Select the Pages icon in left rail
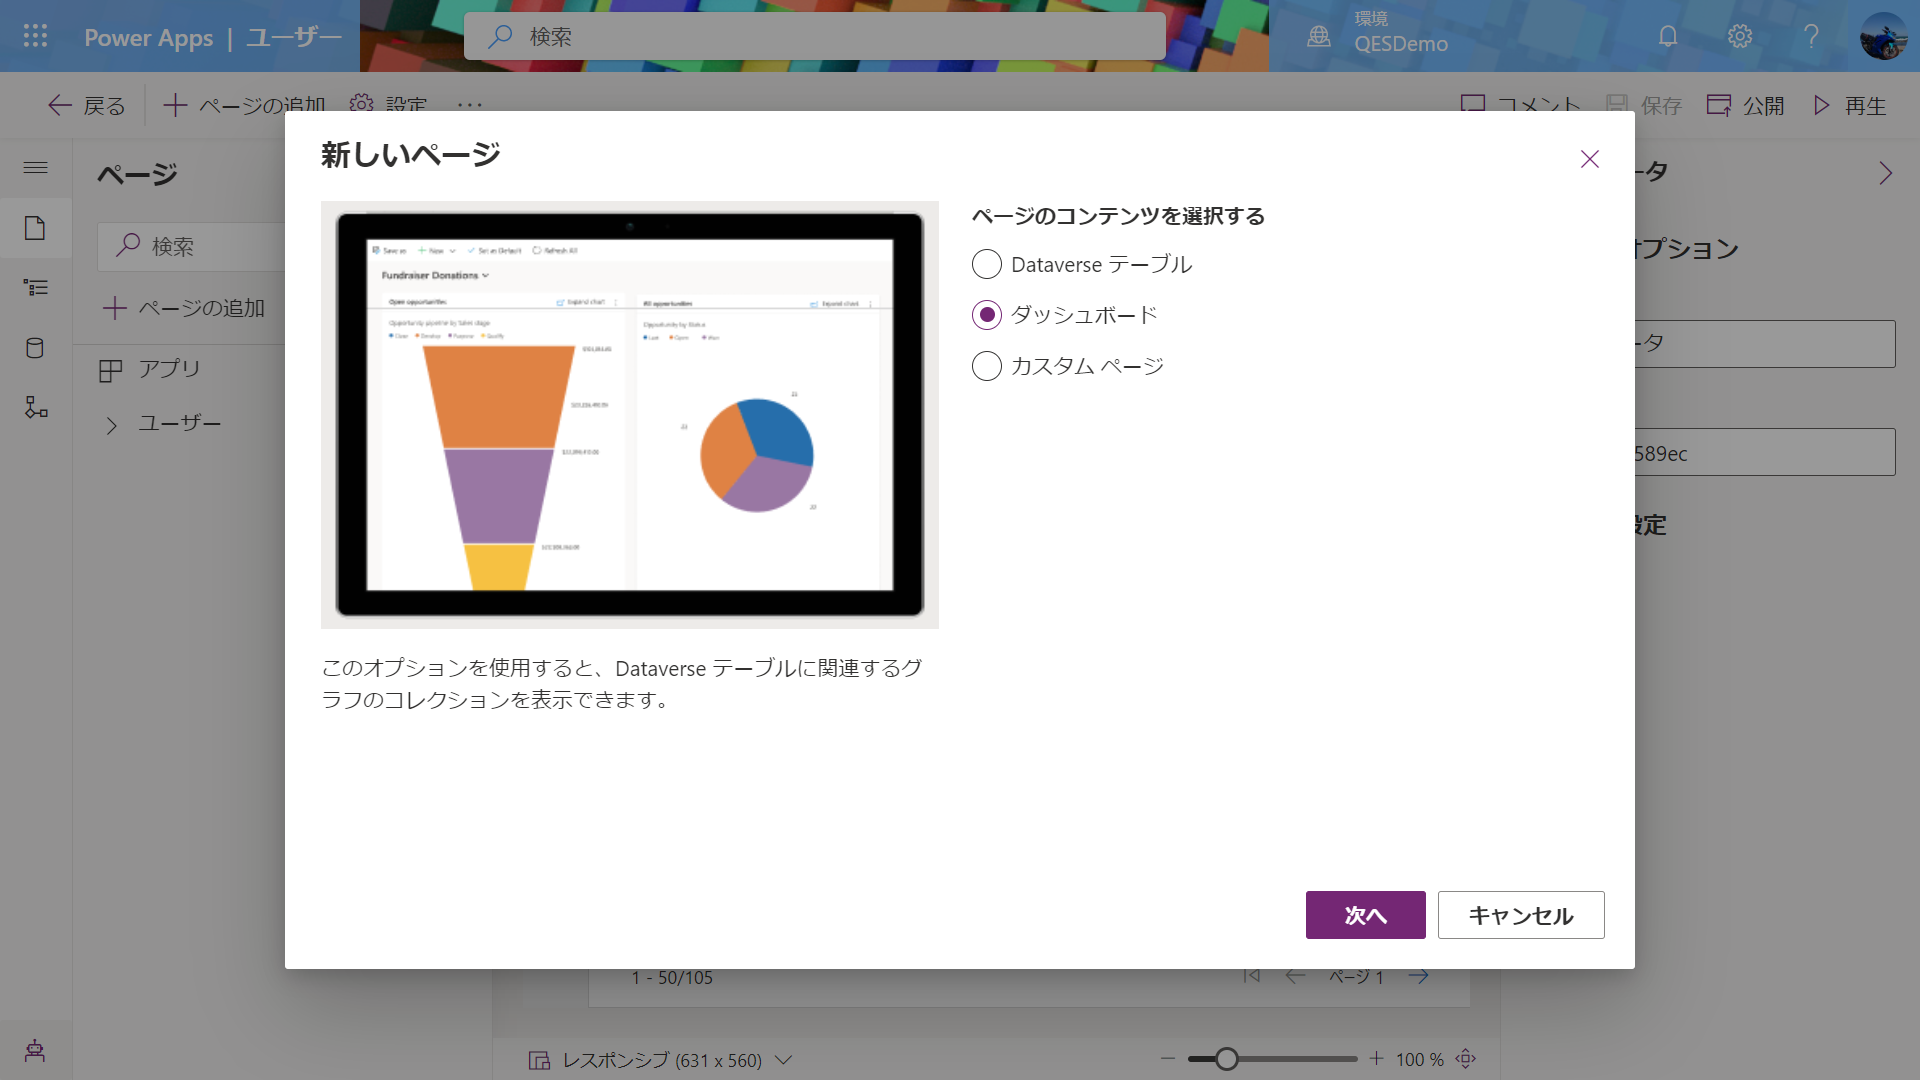This screenshot has height=1080, width=1920. pos(35,228)
